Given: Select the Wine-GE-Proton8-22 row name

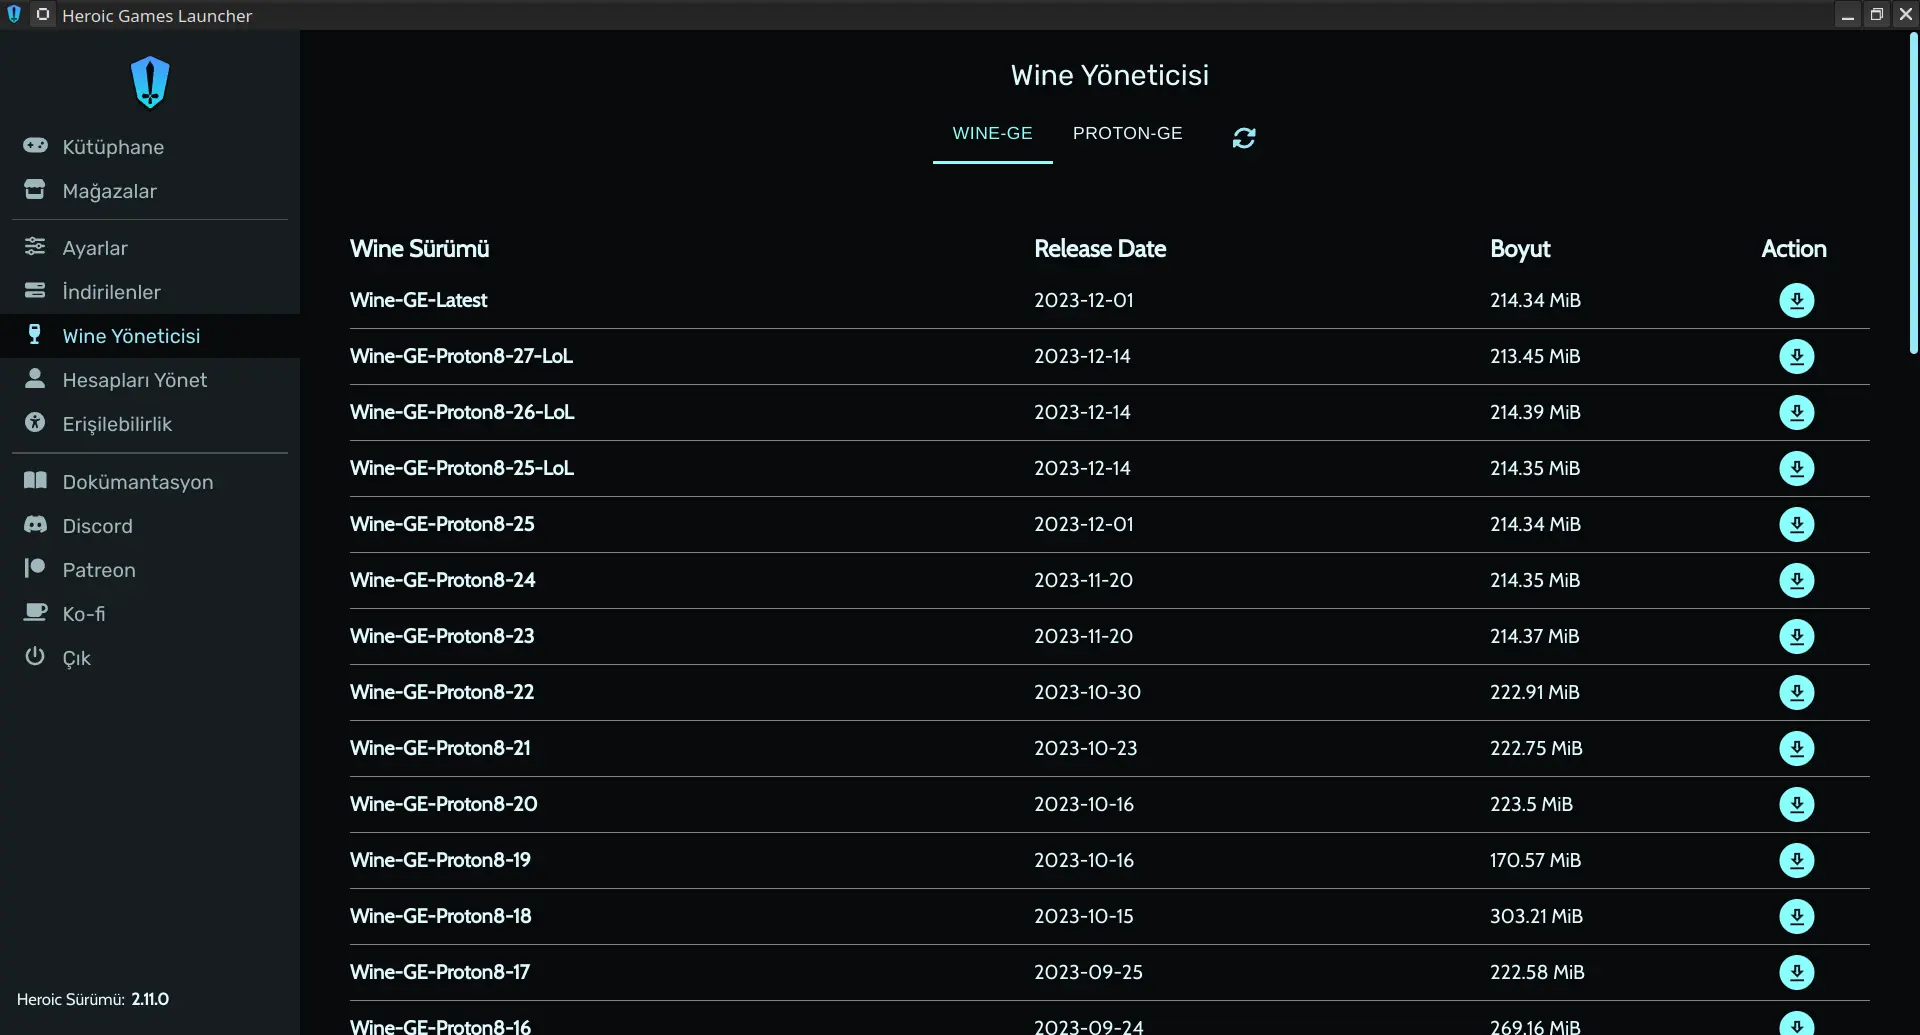Looking at the screenshot, I should point(442,692).
